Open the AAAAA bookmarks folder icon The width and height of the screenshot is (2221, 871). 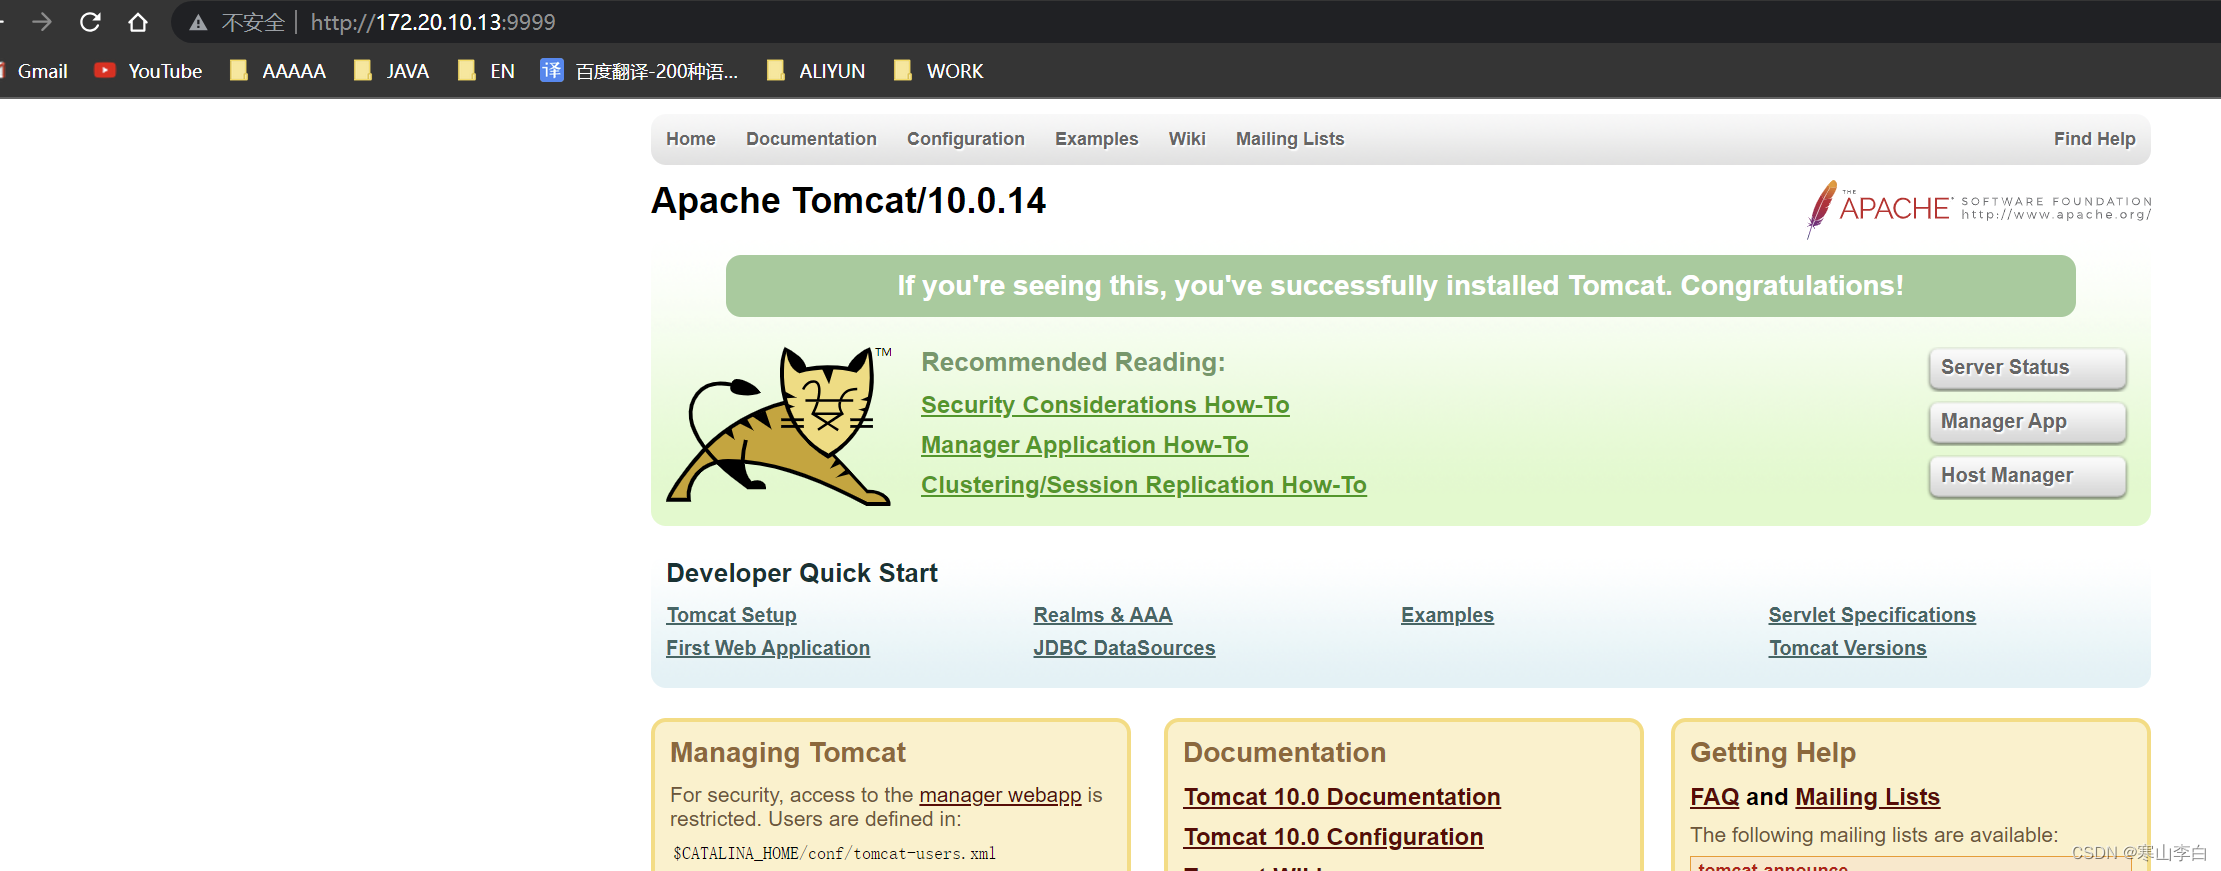pos(238,70)
